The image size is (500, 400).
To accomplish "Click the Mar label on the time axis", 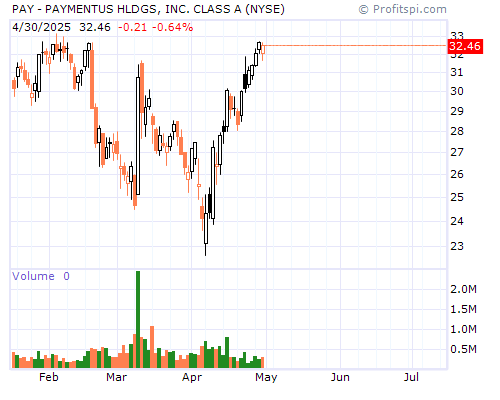I will point(116,377).
